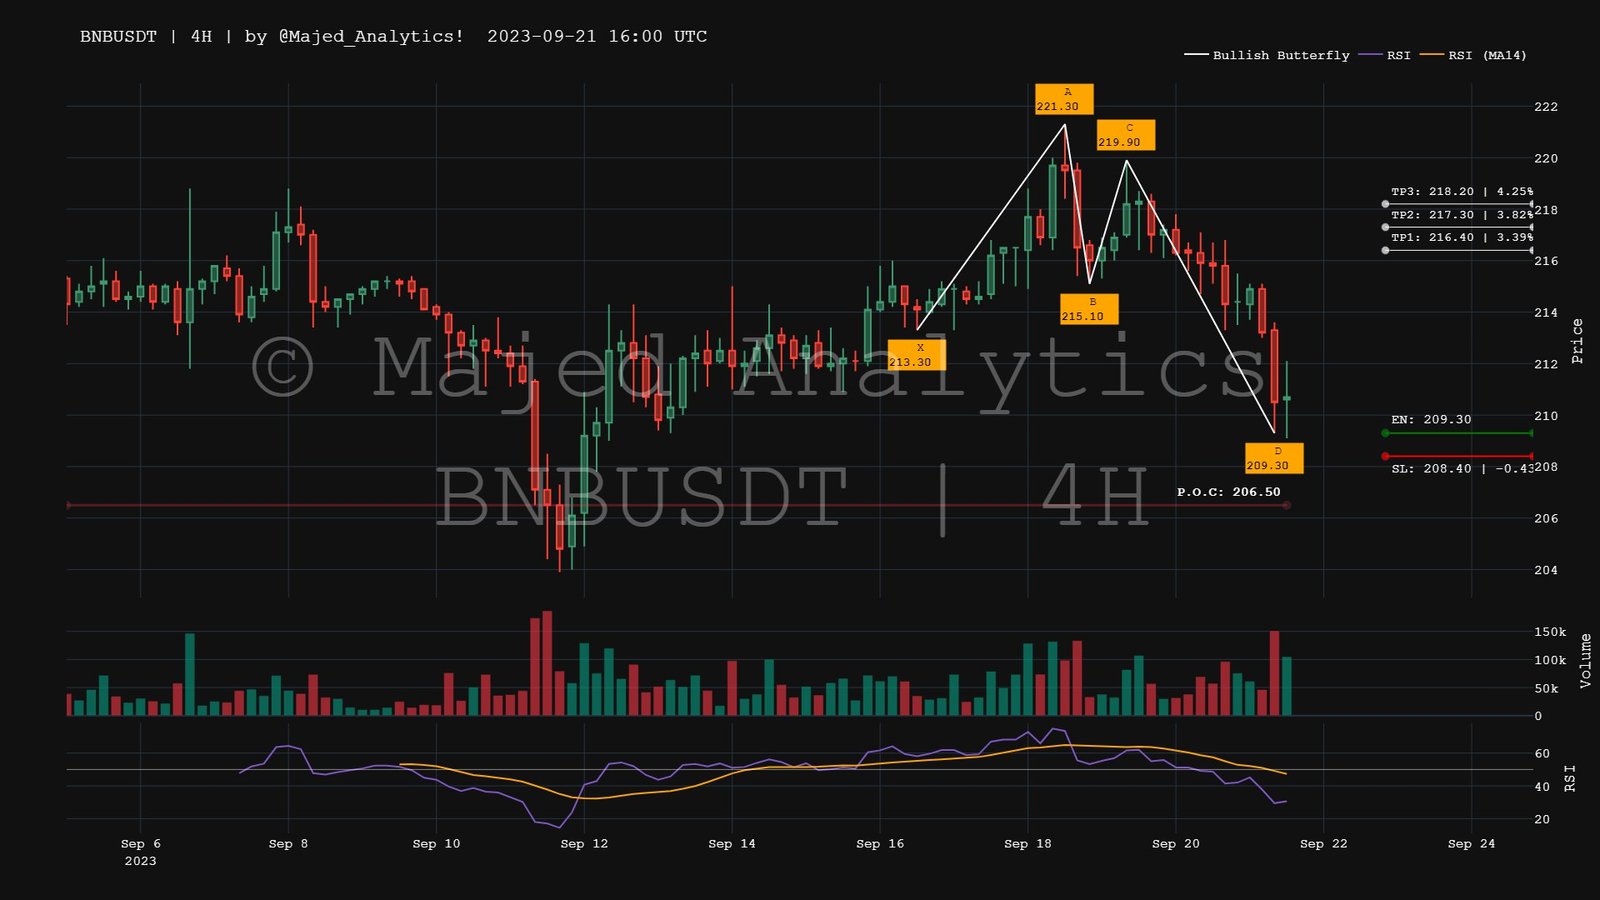Click the point A label at 221.30

tap(1064, 99)
